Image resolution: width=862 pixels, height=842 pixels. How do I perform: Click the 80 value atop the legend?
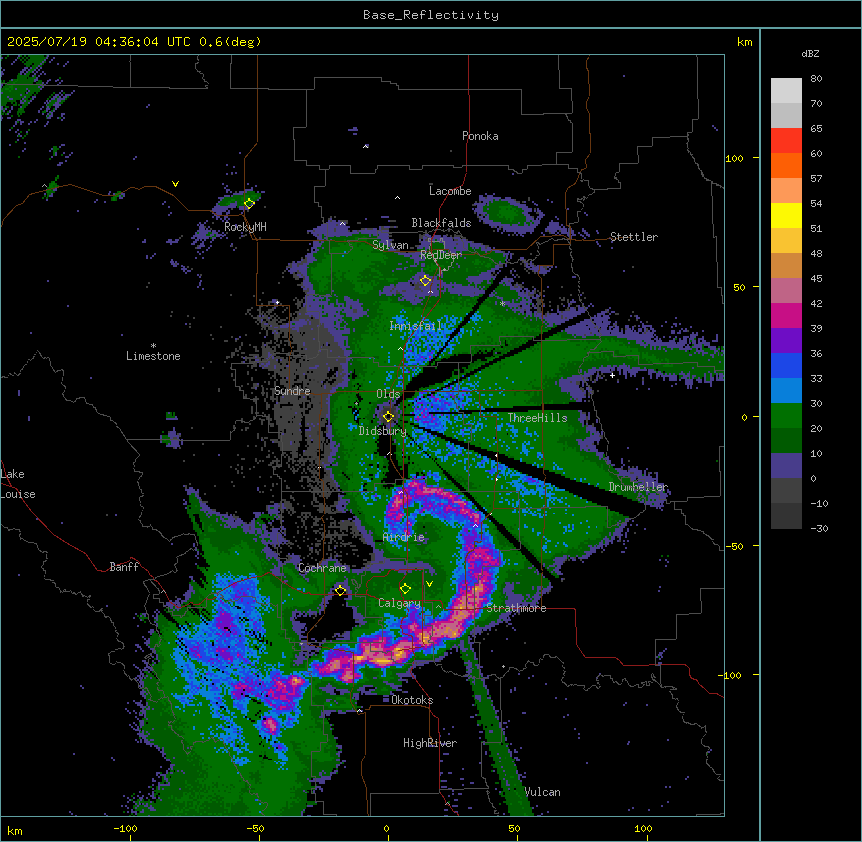(816, 79)
